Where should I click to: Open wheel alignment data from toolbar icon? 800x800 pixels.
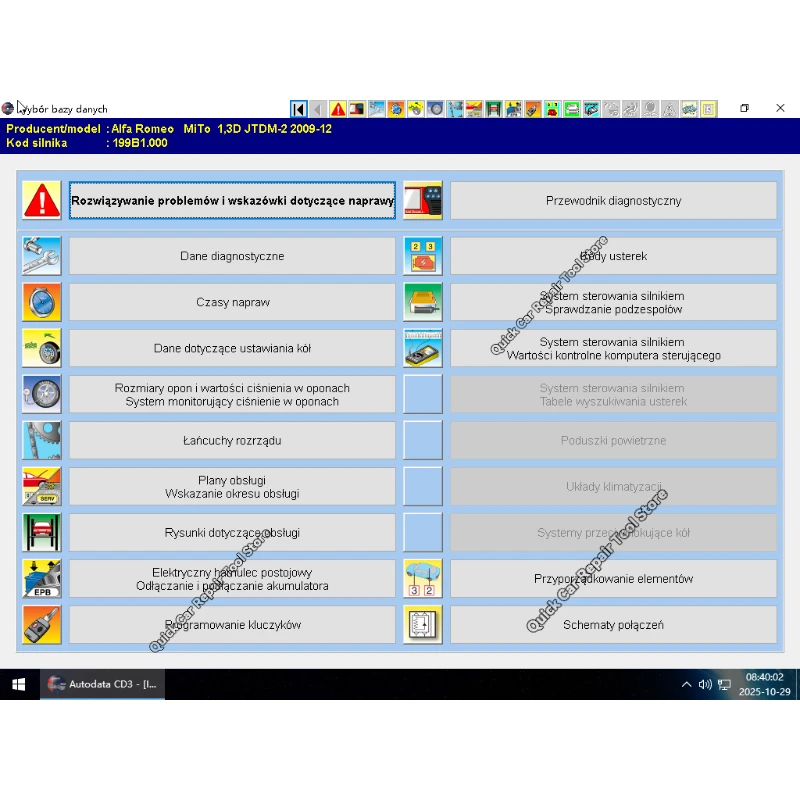[416, 109]
